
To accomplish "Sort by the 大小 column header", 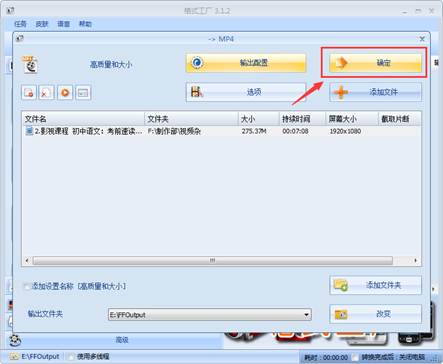I will 259,119.
